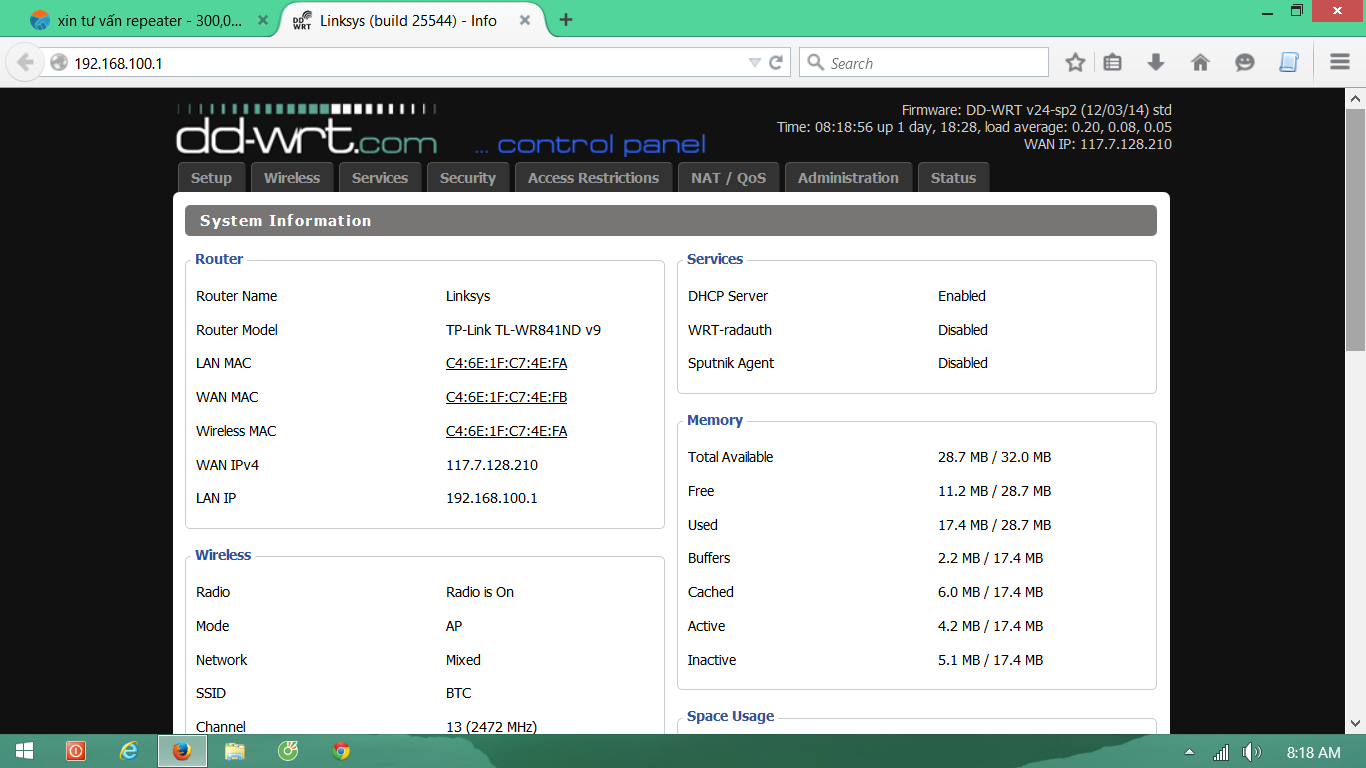
Task: Show hidden system tray icons arrow
Action: tap(1189, 752)
